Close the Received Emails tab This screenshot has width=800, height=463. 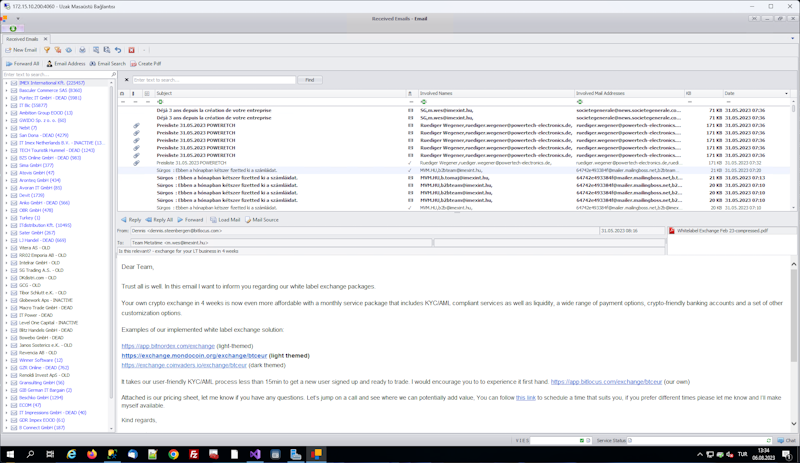pos(45,39)
